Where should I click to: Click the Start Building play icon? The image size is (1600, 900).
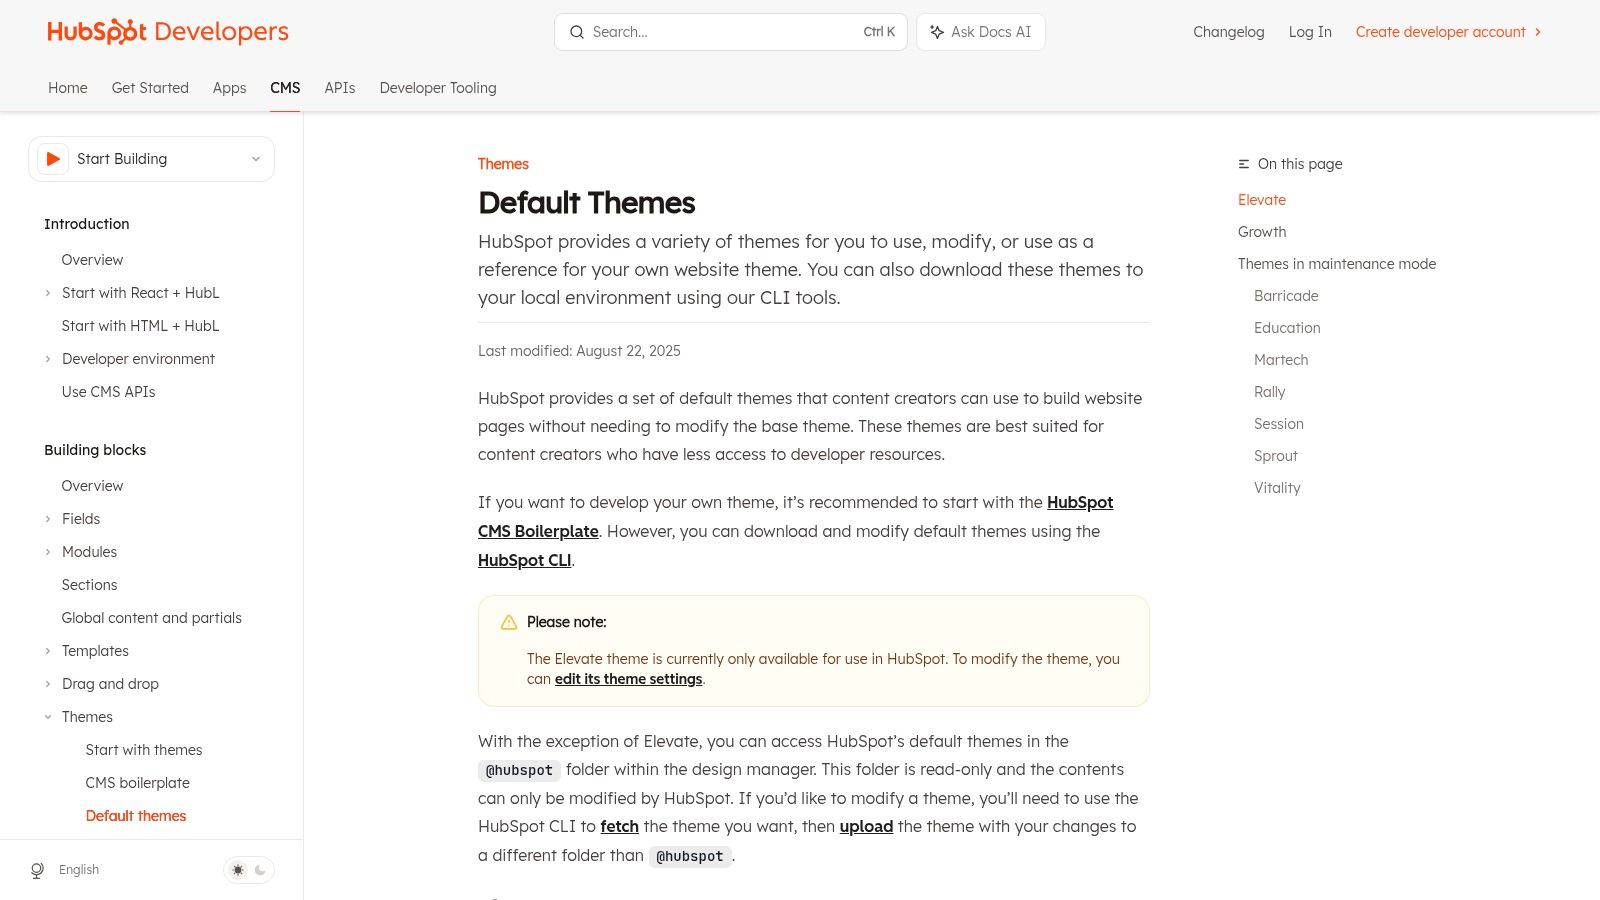[x=53, y=158]
